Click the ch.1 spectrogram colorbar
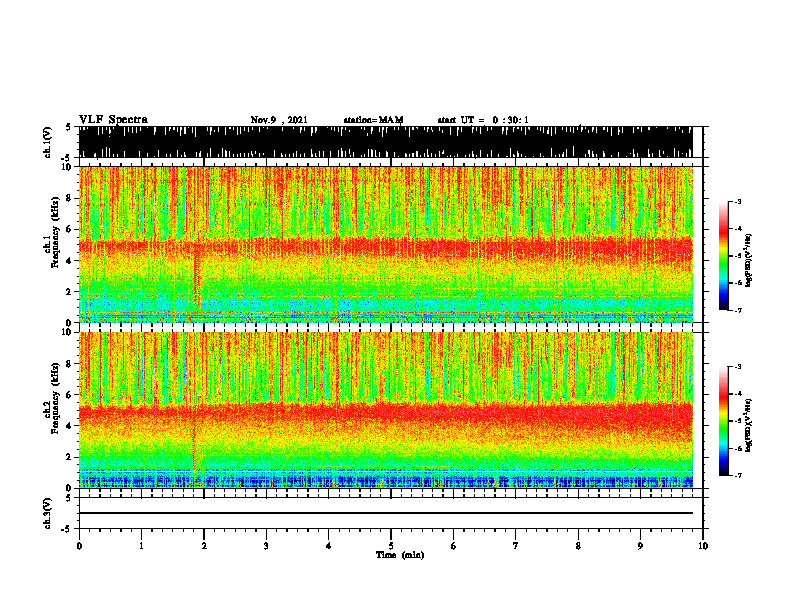This screenshot has width=792, height=612. [x=723, y=256]
